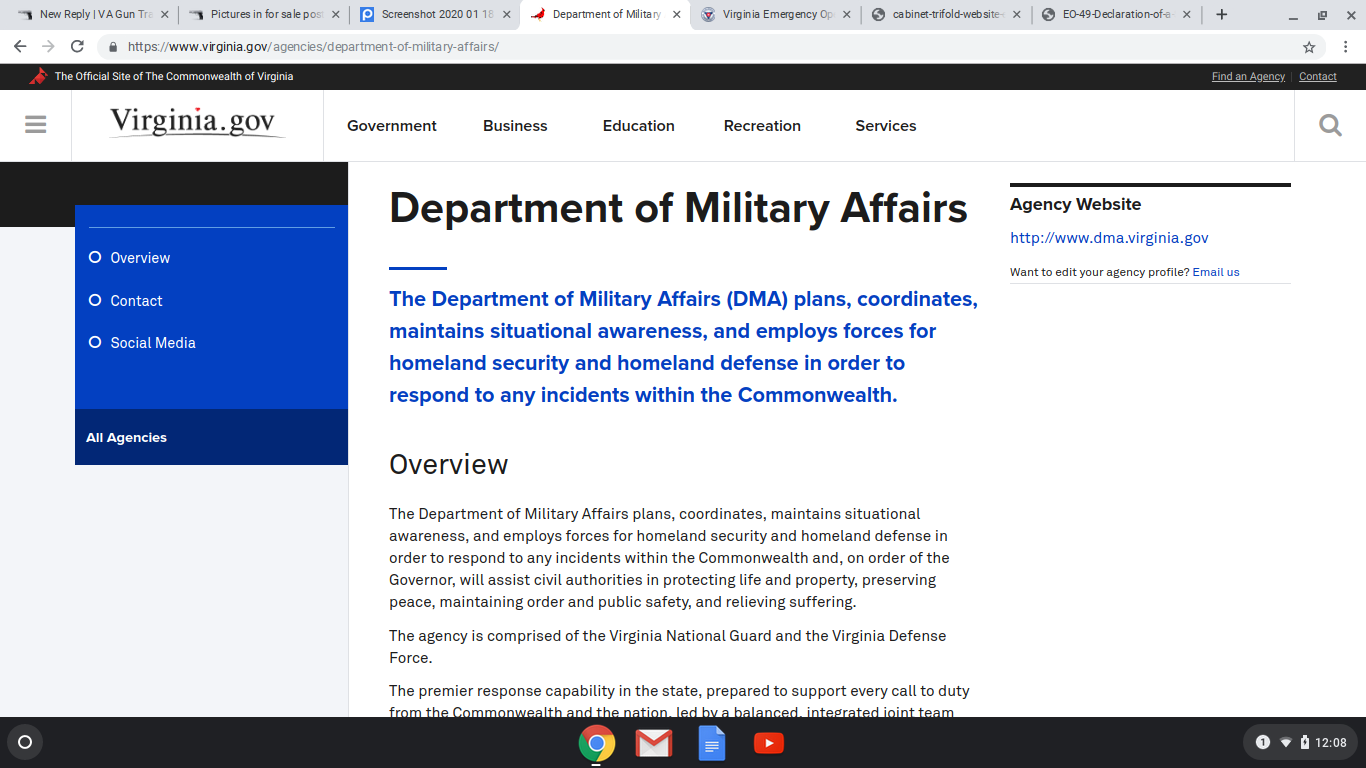This screenshot has width=1366, height=768.
Task: Open the Business nav menu
Action: click(x=515, y=126)
